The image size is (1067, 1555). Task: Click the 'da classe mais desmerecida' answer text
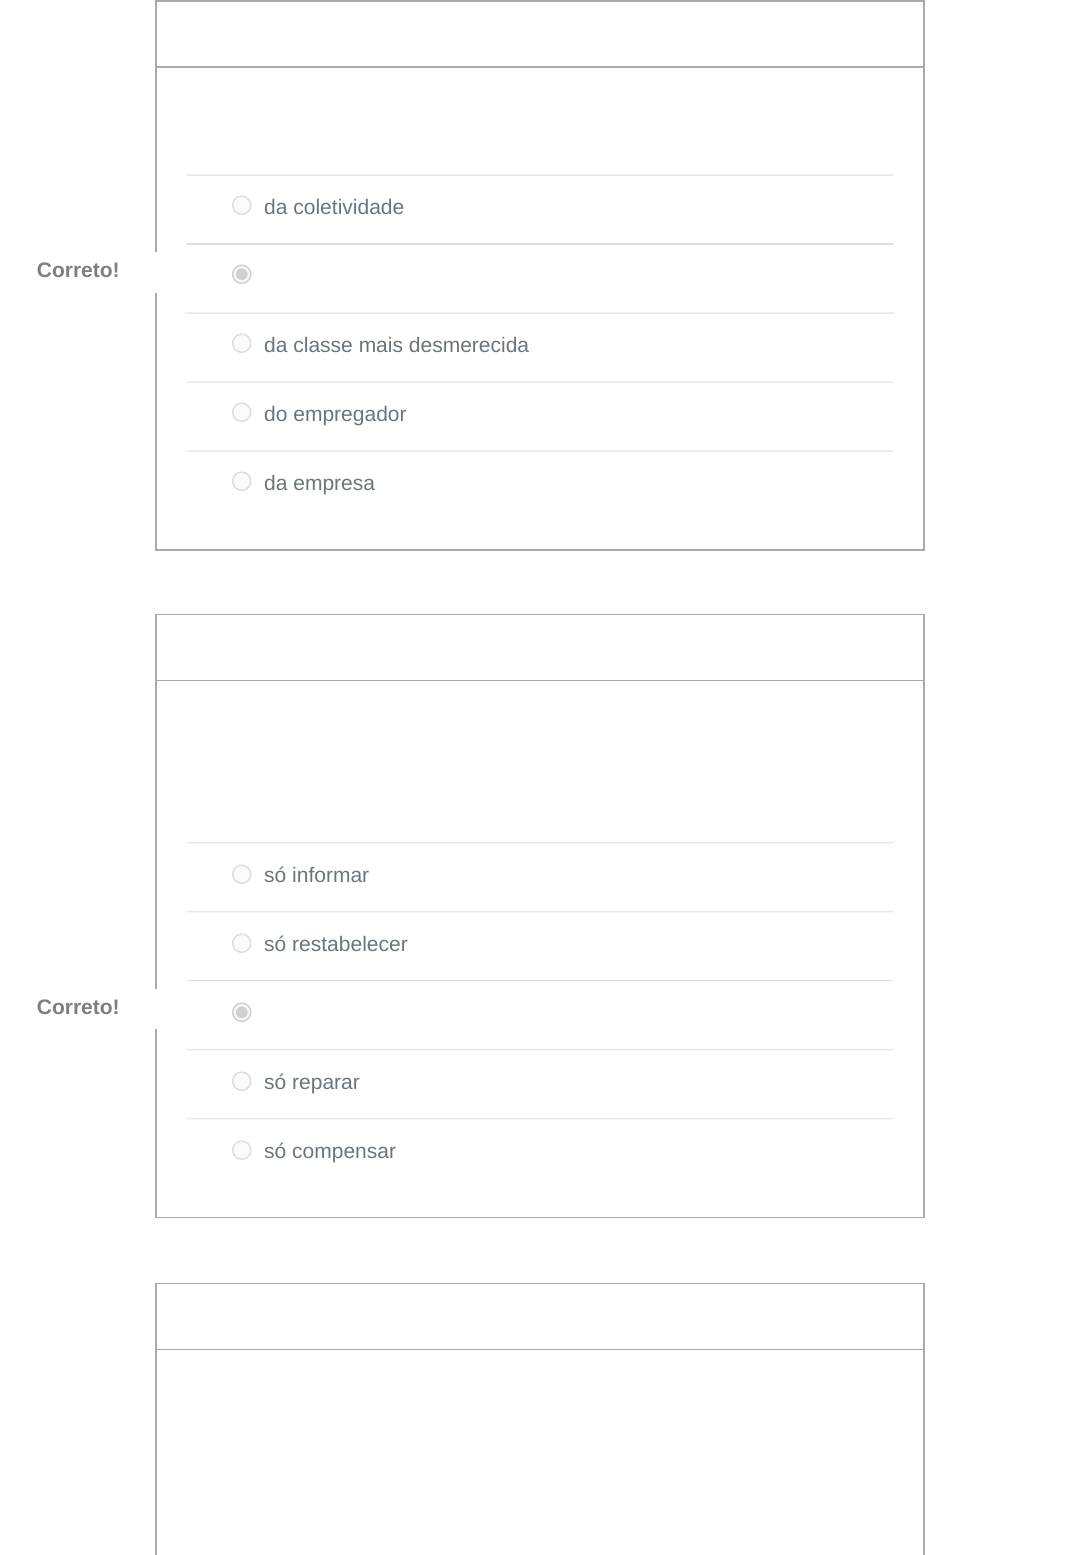coord(396,345)
